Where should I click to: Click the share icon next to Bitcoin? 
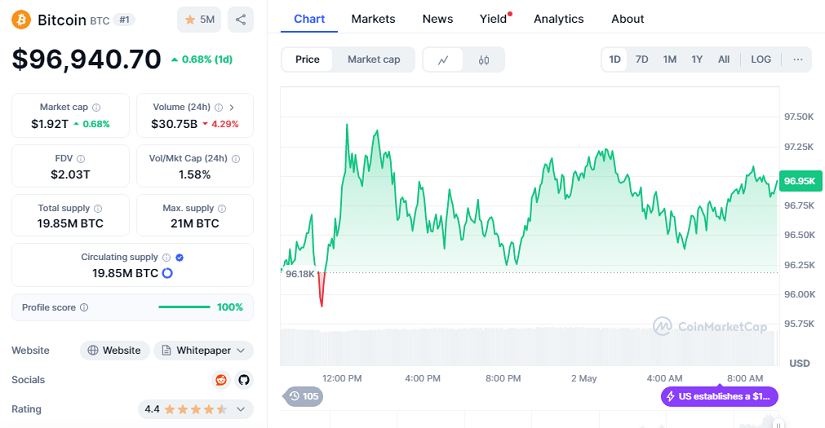coord(240,19)
